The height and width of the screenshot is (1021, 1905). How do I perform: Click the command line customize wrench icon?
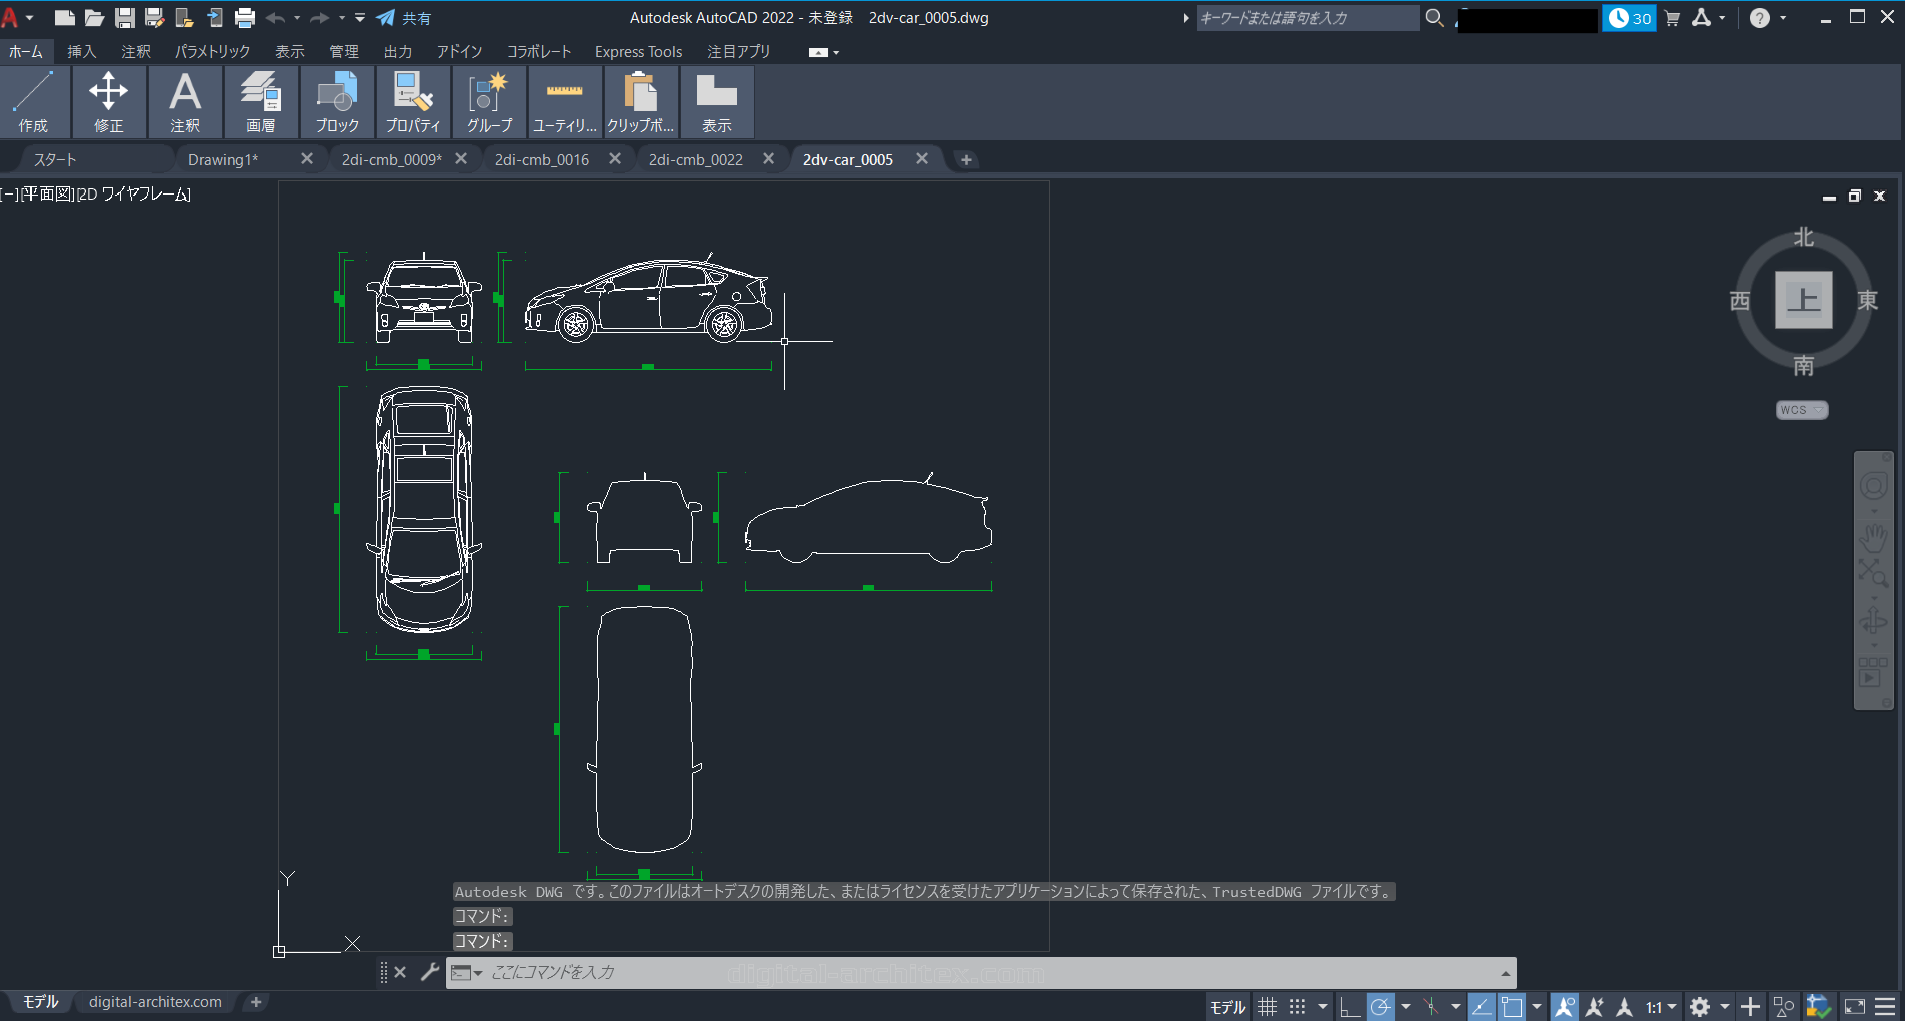click(430, 972)
